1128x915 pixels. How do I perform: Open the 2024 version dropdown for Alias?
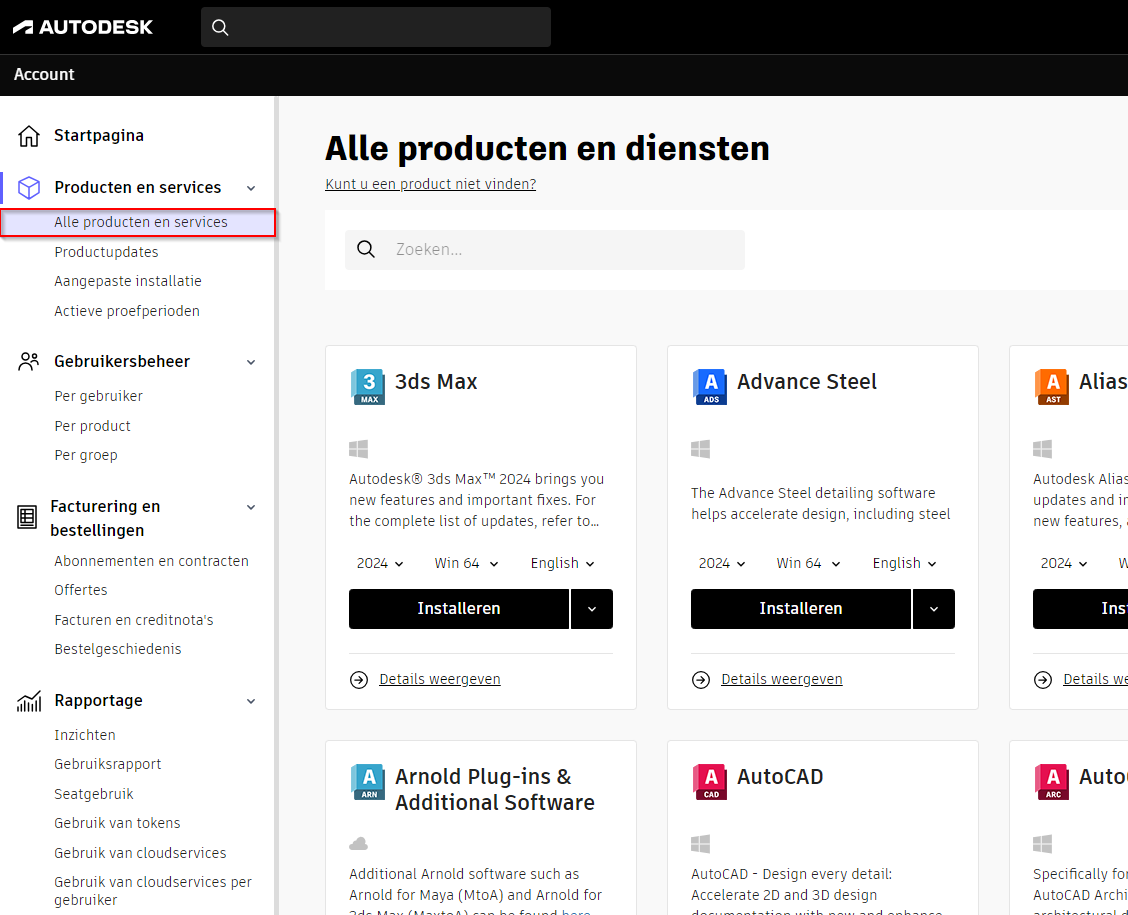pos(1063,563)
